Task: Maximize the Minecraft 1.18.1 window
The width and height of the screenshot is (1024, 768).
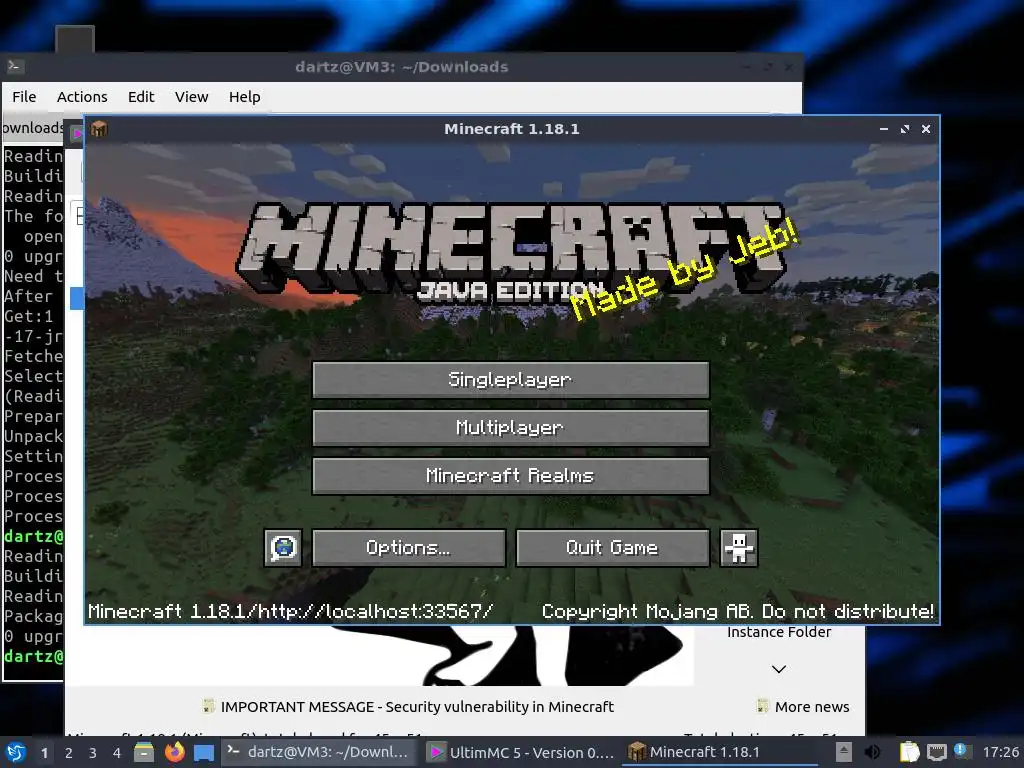Action: (904, 129)
